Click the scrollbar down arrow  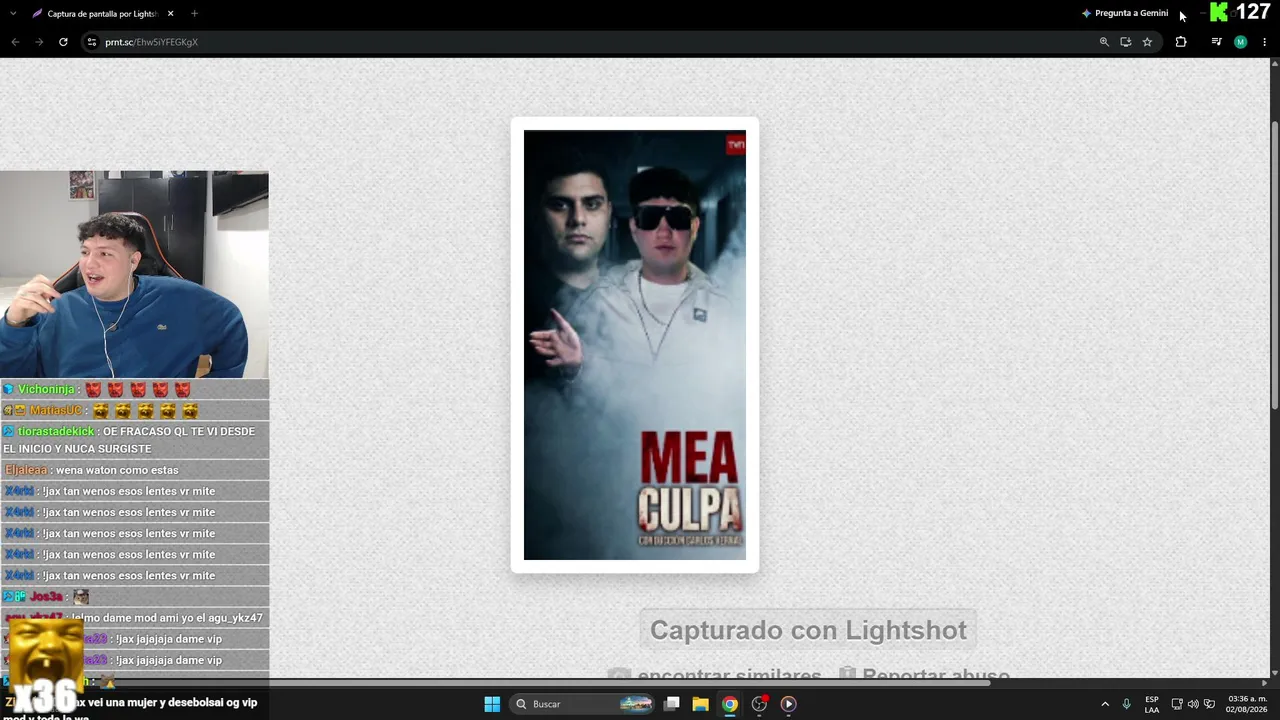tap(1274, 674)
